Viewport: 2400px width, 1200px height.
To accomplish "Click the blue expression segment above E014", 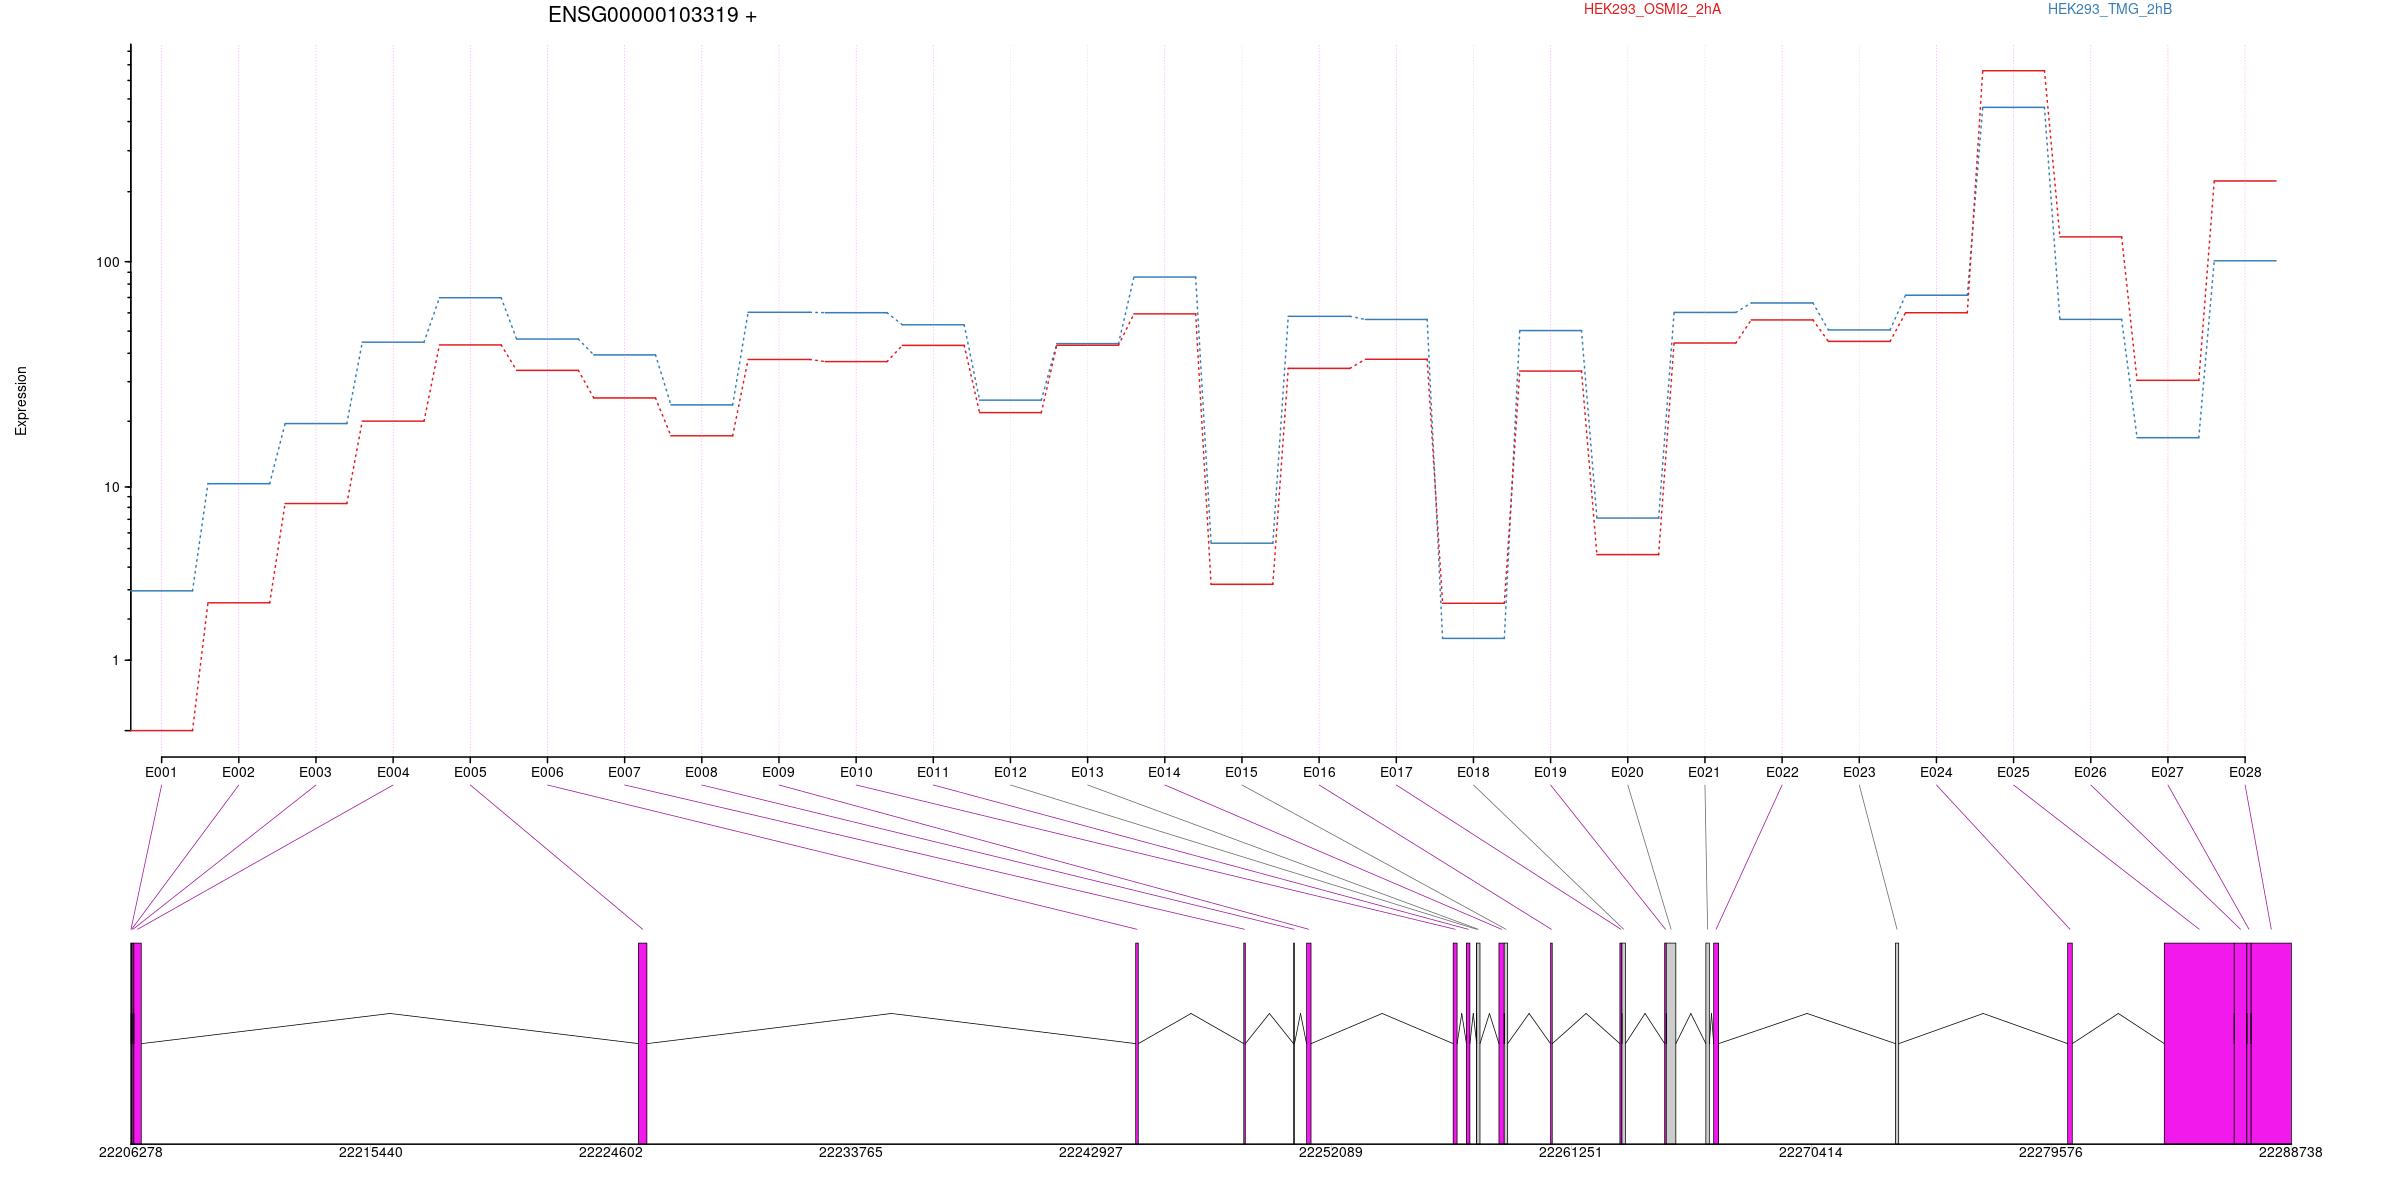I will point(1164,277).
